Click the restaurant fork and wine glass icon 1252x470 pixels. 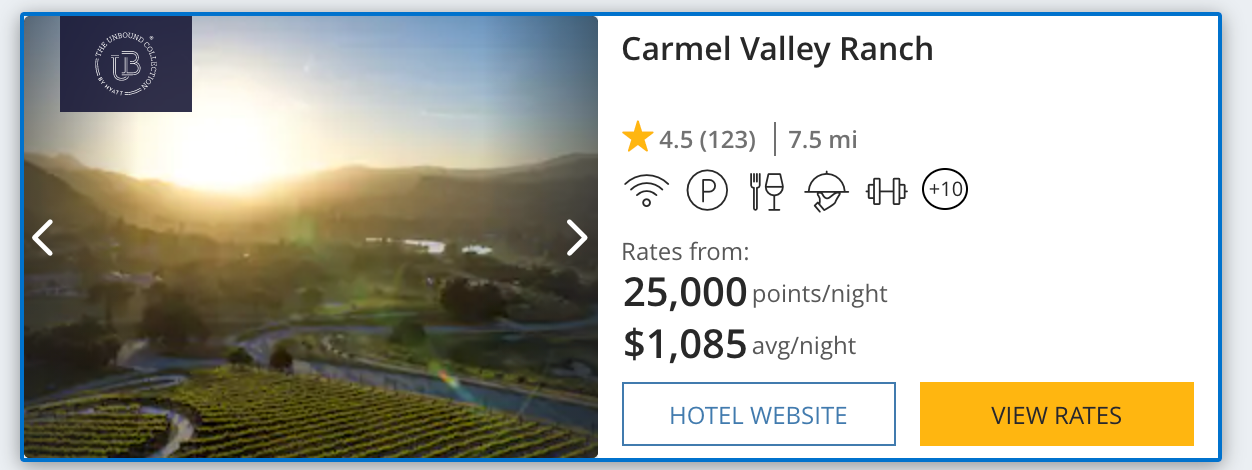[767, 190]
